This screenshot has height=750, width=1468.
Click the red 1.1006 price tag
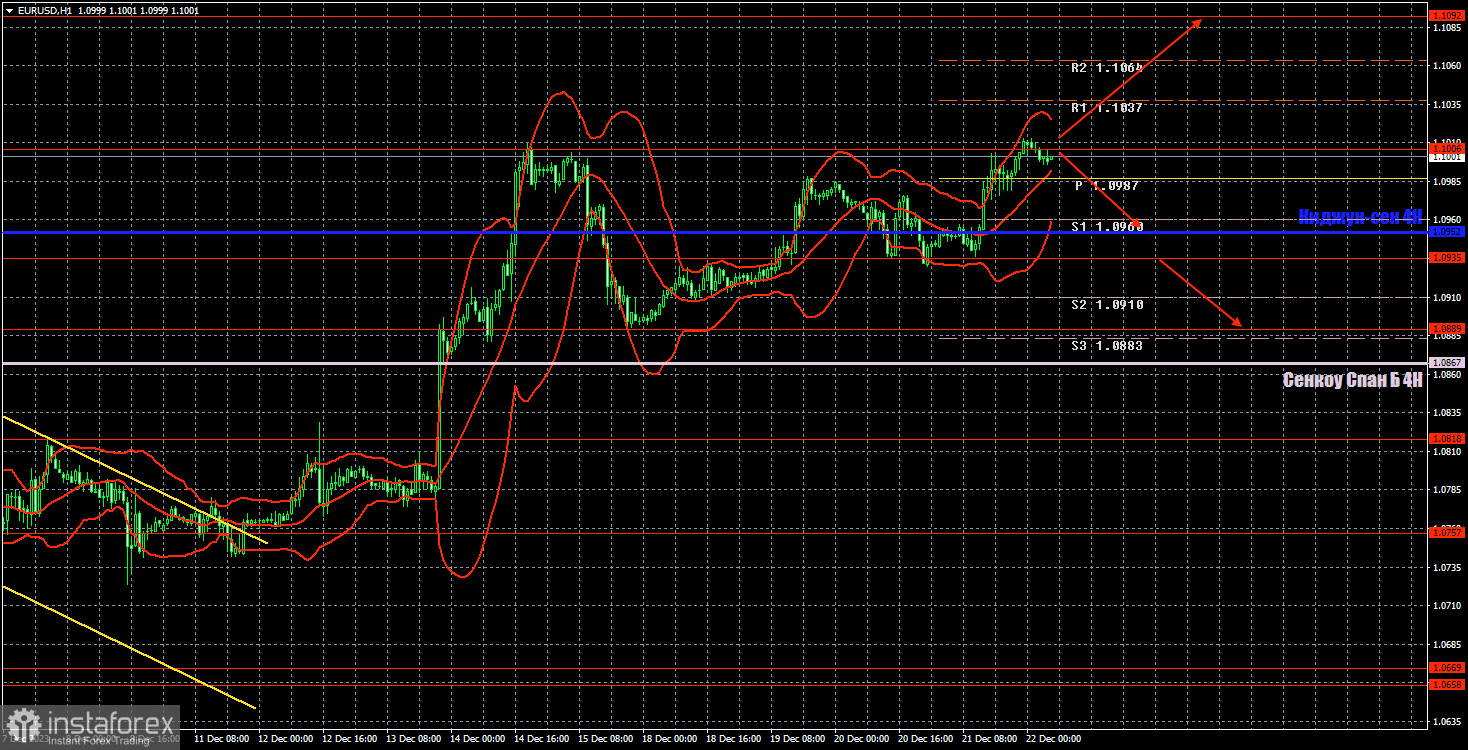point(1447,148)
